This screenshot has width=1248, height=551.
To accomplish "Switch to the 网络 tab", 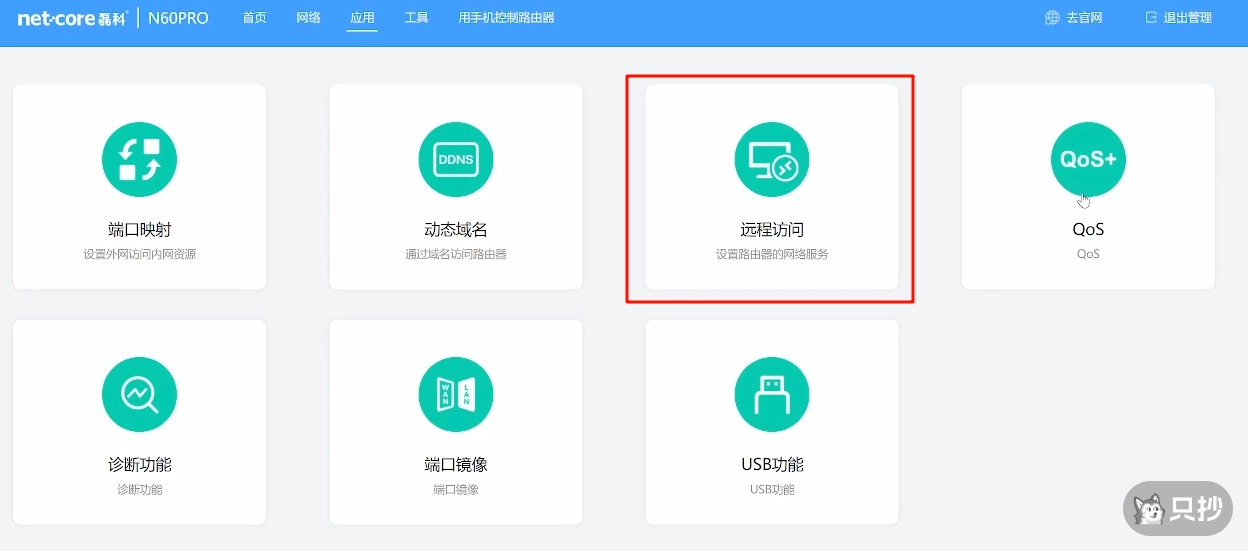I will 309,18.
